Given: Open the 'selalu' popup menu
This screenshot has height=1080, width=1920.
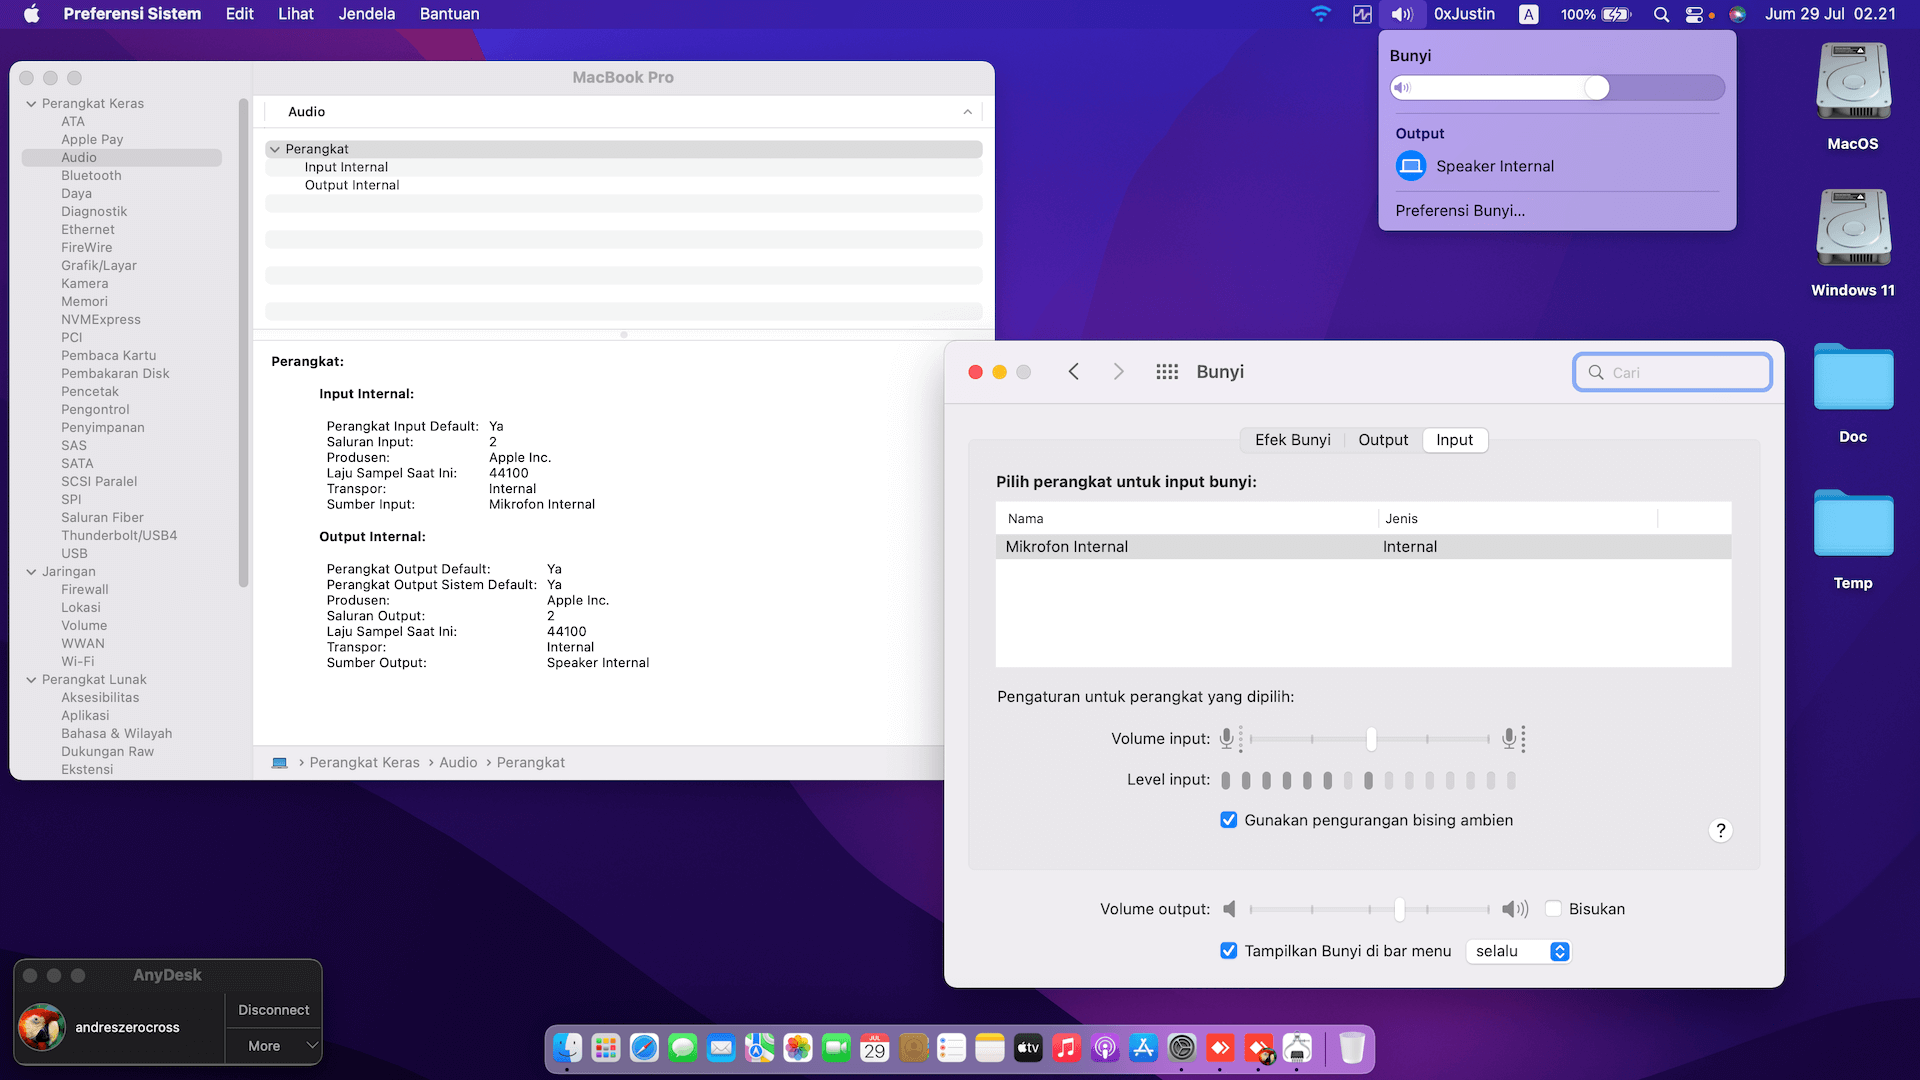Looking at the screenshot, I should pos(1519,951).
